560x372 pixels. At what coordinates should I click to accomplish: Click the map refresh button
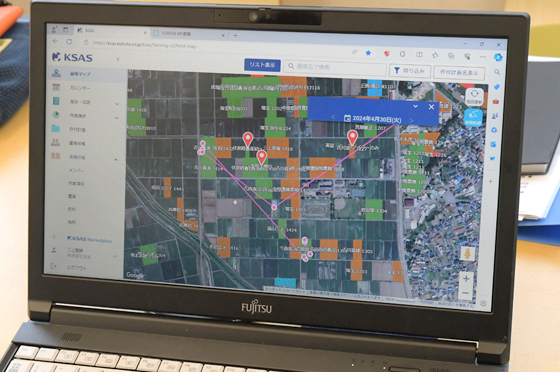coord(474,96)
